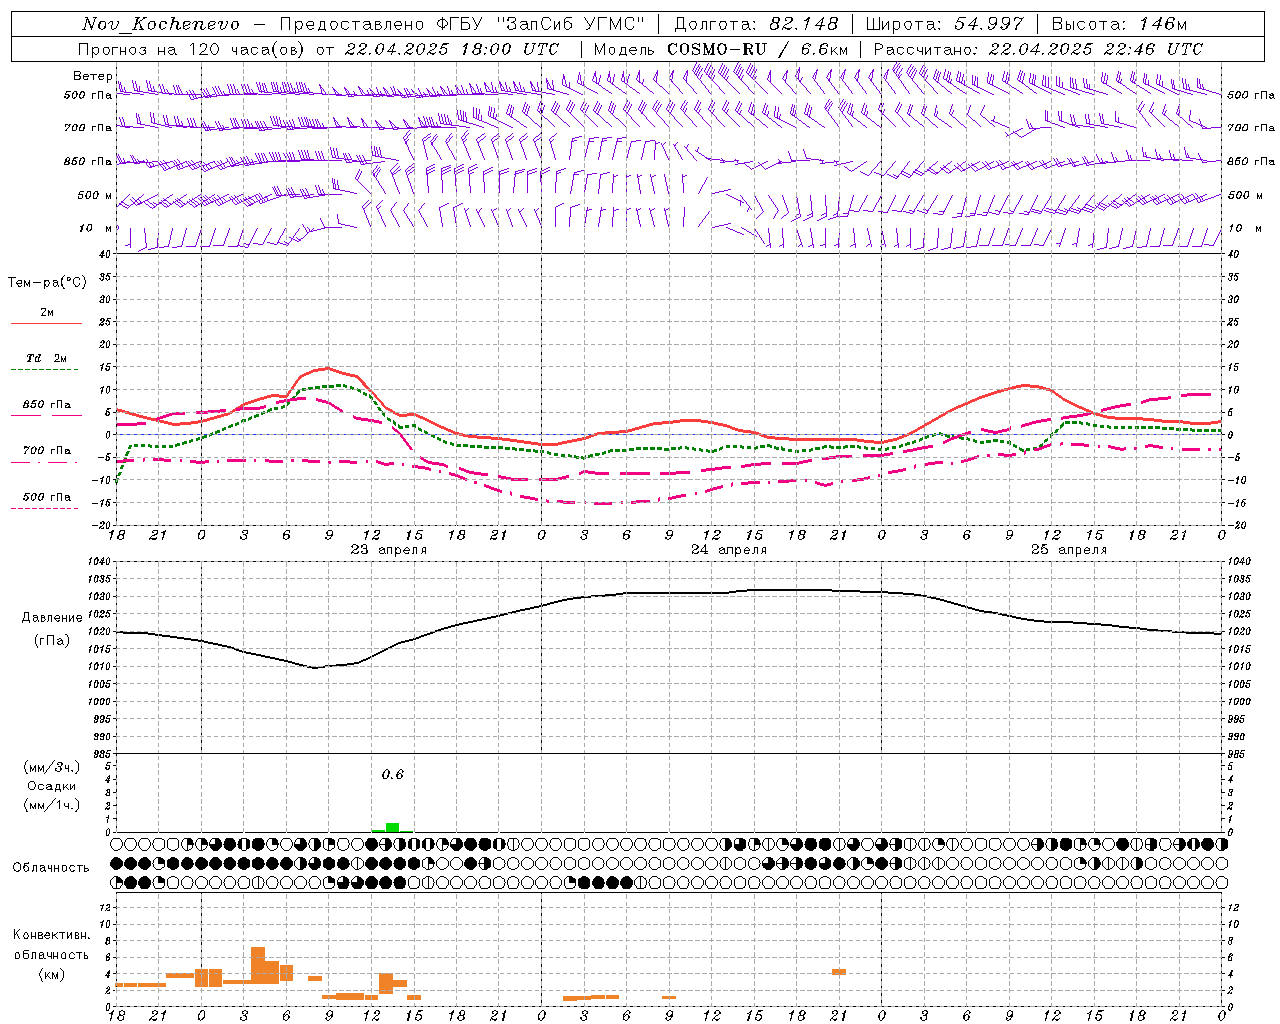1280x1024 pixels.
Task: Click the (мм/3ч.) precipitation unit label
Action: pos(52,767)
